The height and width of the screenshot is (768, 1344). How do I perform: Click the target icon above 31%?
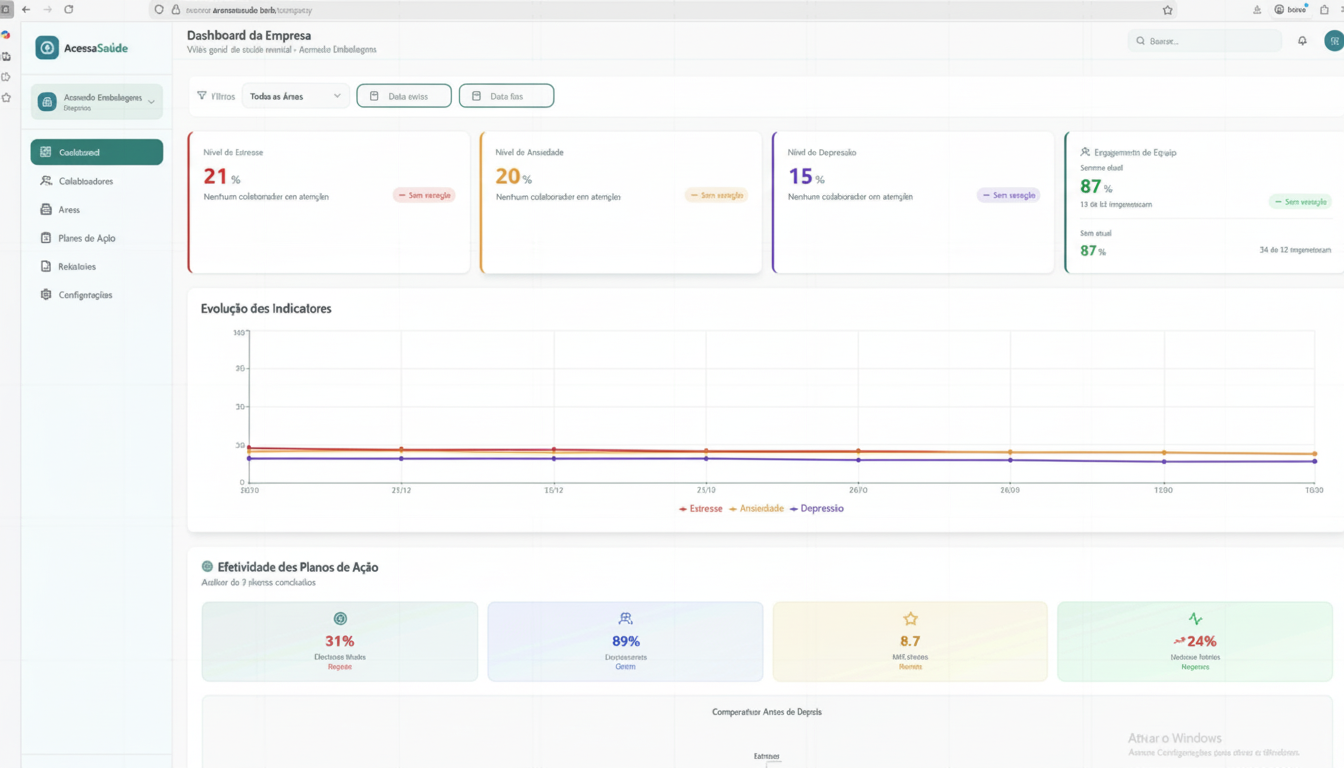340,619
